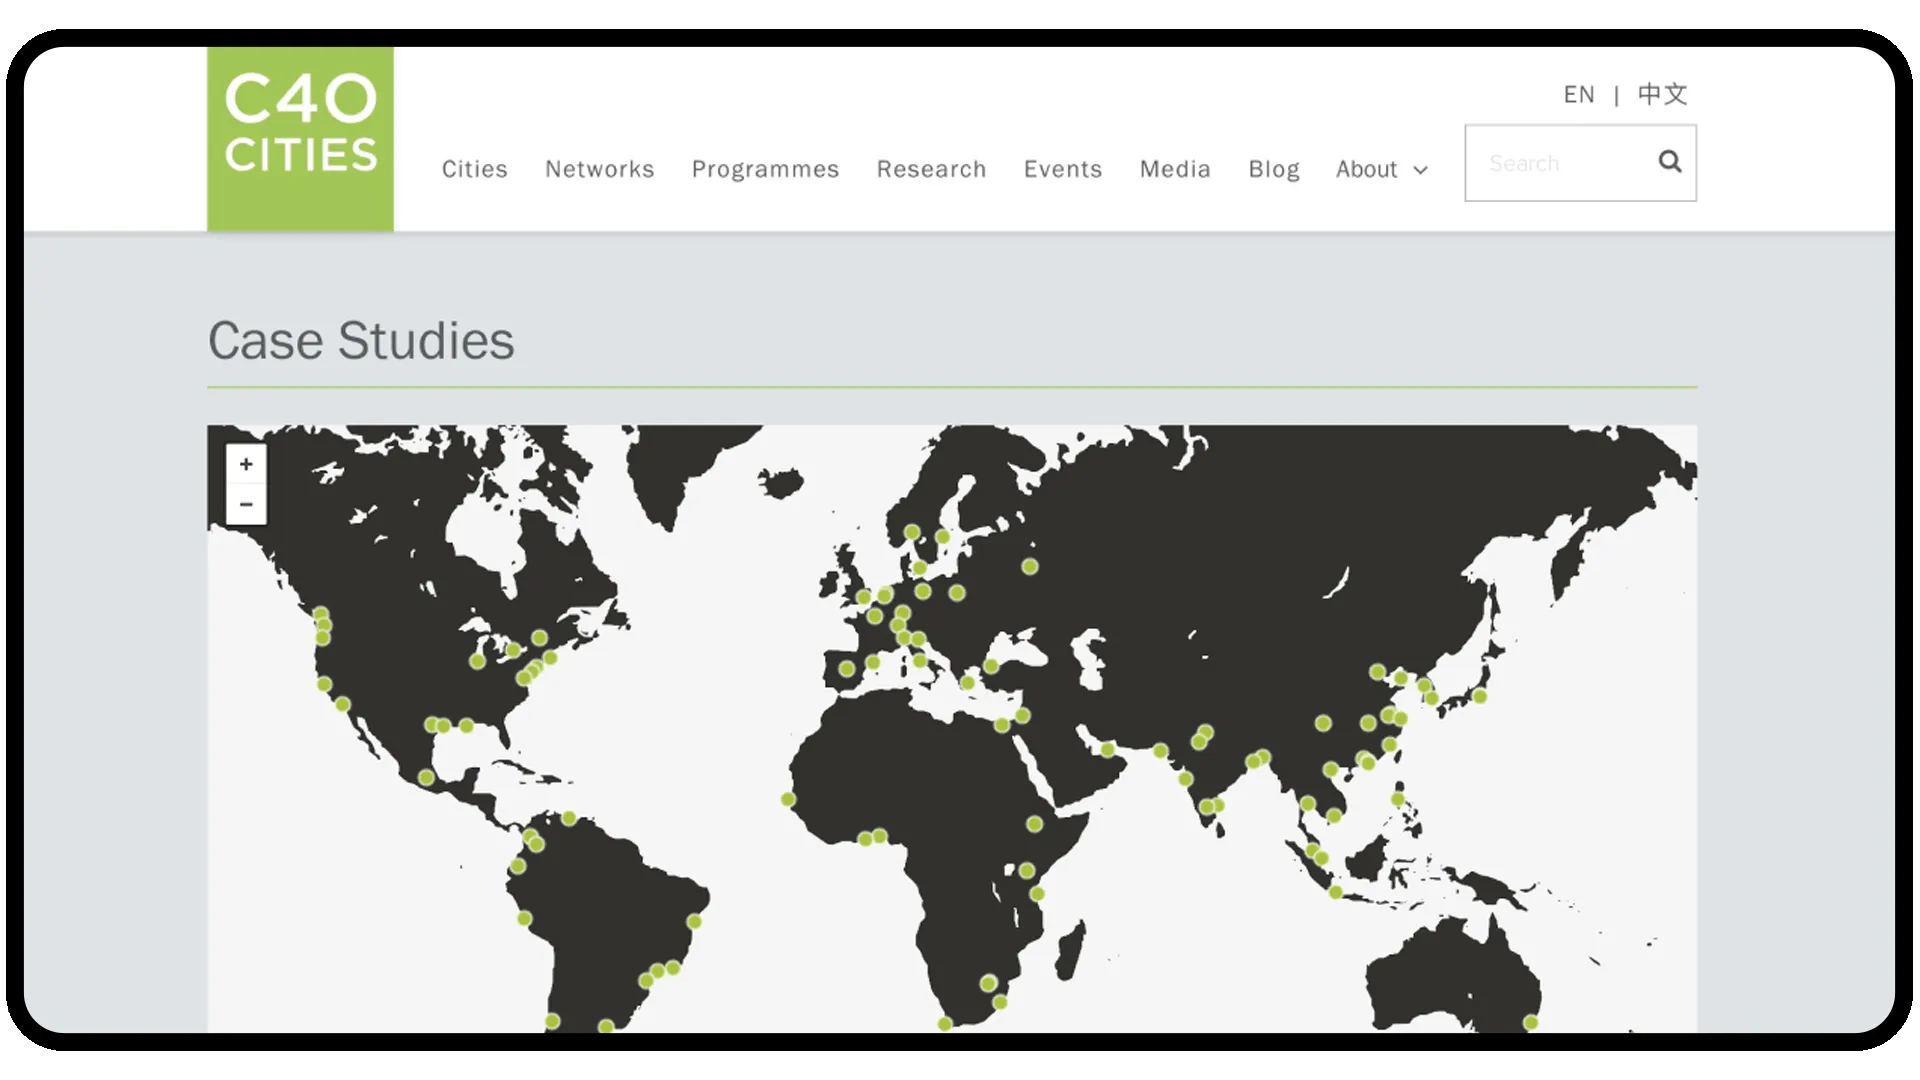Zoom out of the map with the minus control
This screenshot has width=1920, height=1080.
(246, 503)
